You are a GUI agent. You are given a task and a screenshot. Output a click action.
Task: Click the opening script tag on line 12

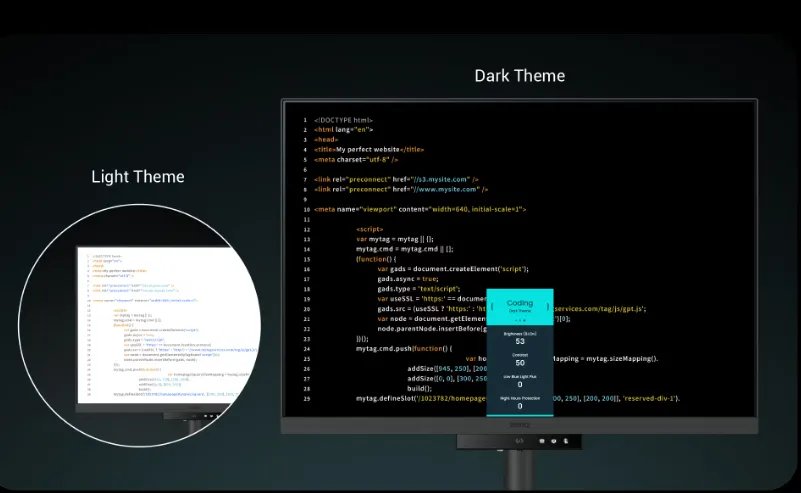click(x=370, y=229)
